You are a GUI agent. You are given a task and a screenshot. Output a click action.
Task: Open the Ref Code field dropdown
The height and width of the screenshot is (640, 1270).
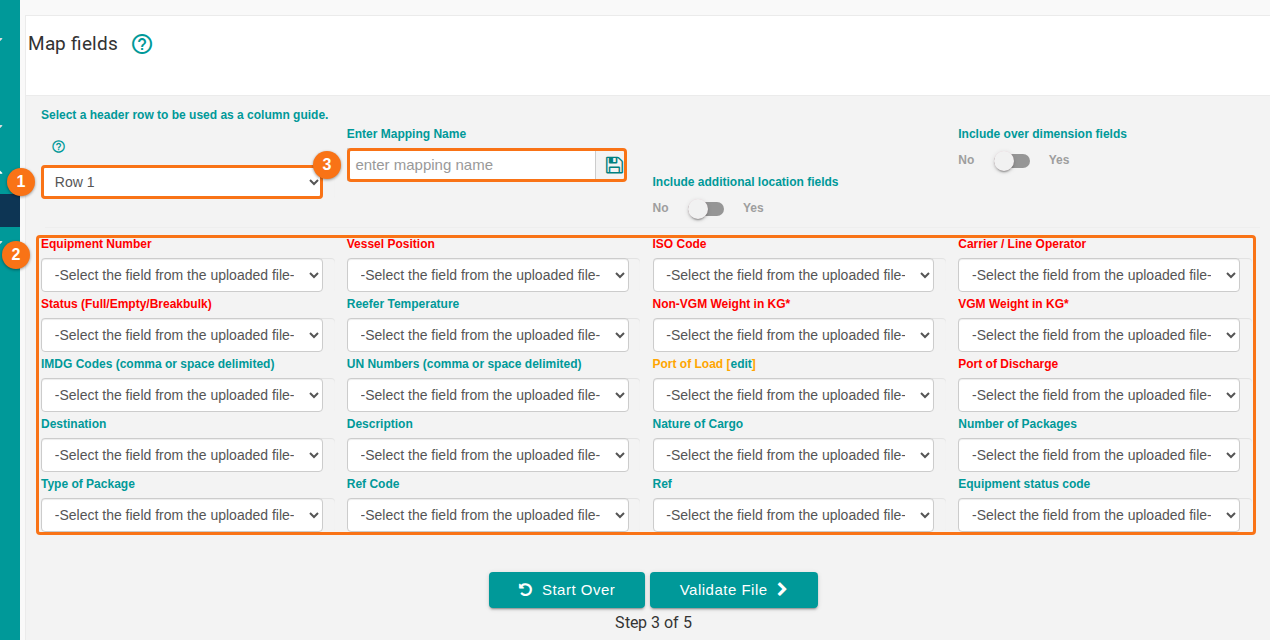488,515
